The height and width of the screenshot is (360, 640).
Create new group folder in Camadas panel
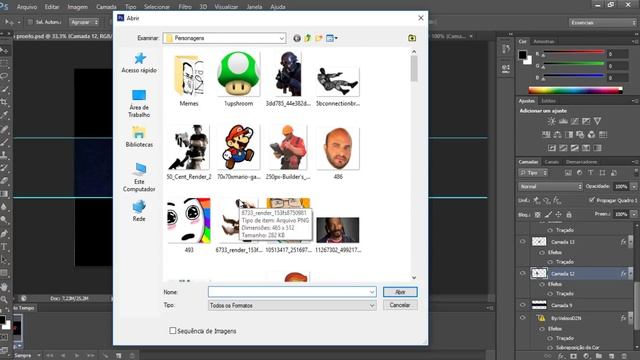pyautogui.click(x=598, y=356)
